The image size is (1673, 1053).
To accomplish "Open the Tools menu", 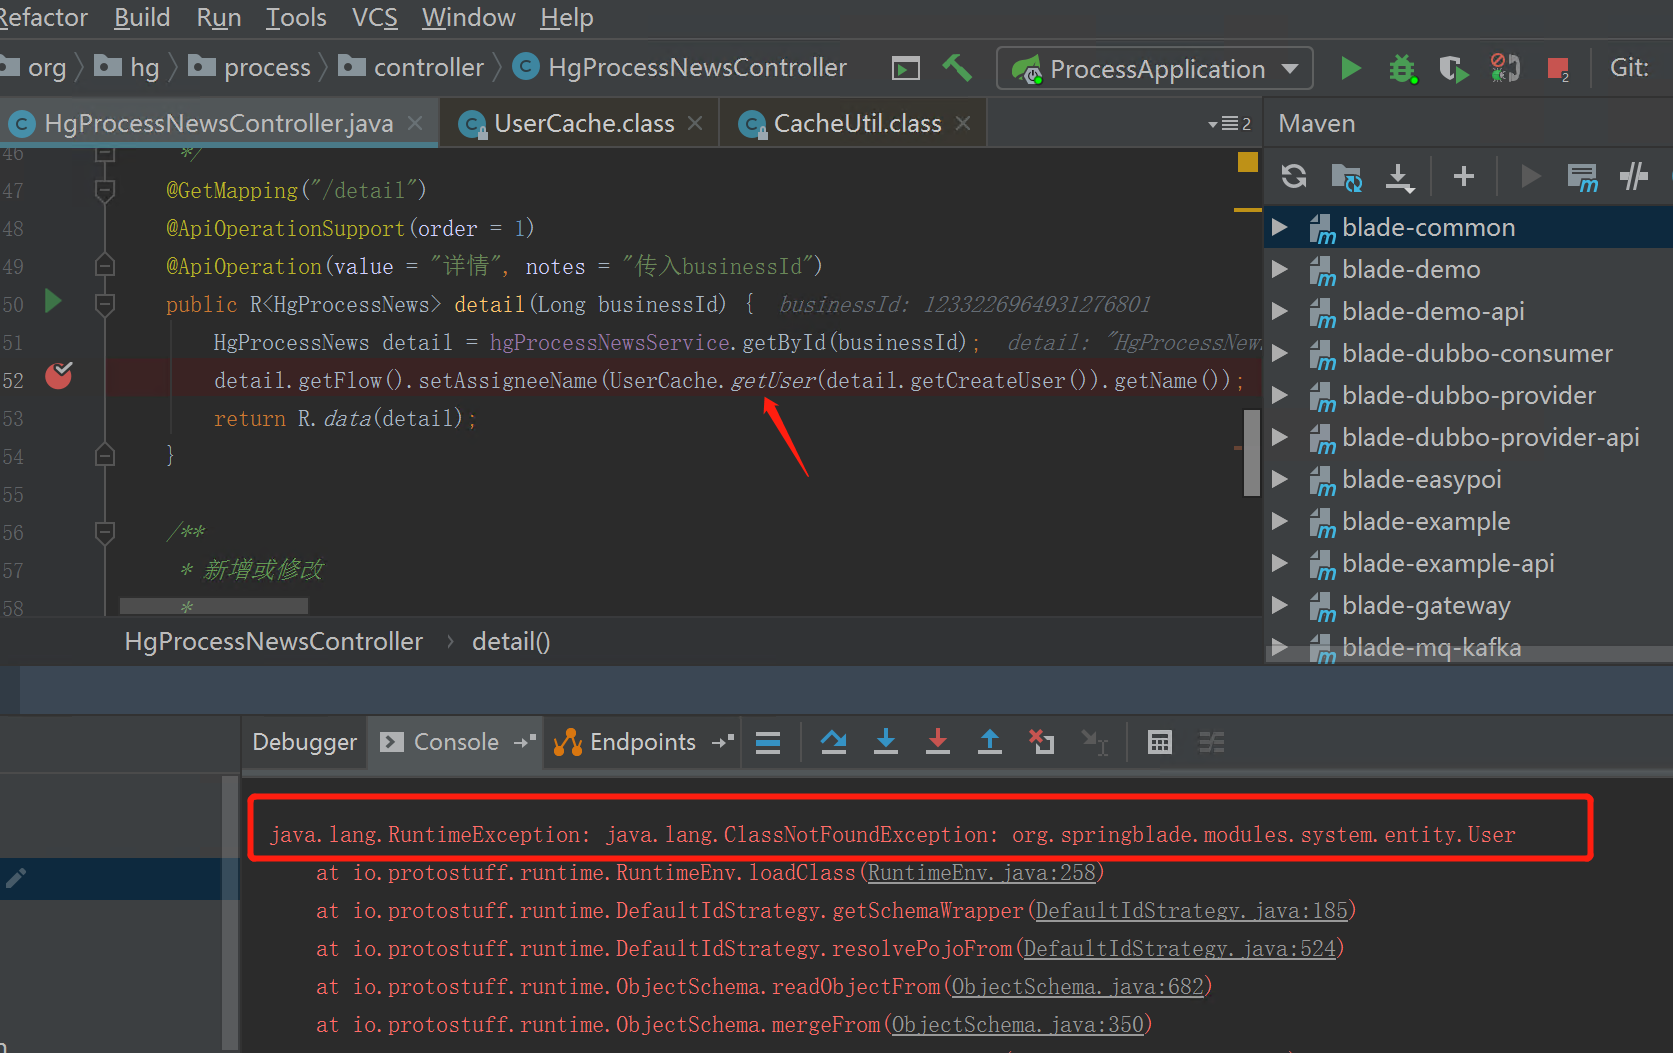I will (x=296, y=17).
